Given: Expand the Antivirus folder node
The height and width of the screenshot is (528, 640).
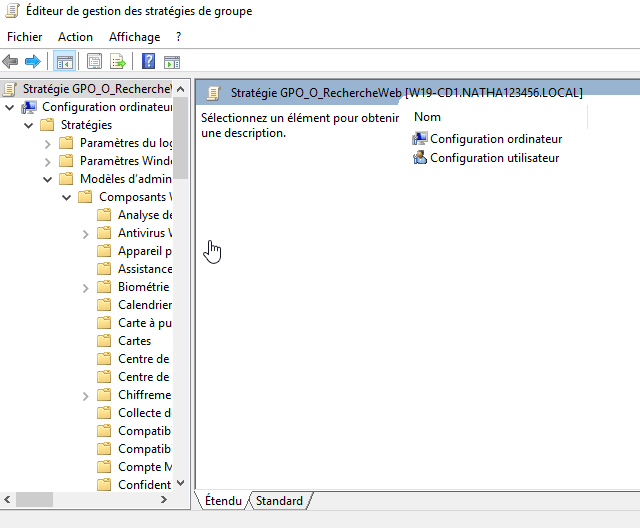Looking at the screenshot, I should [x=85, y=234].
